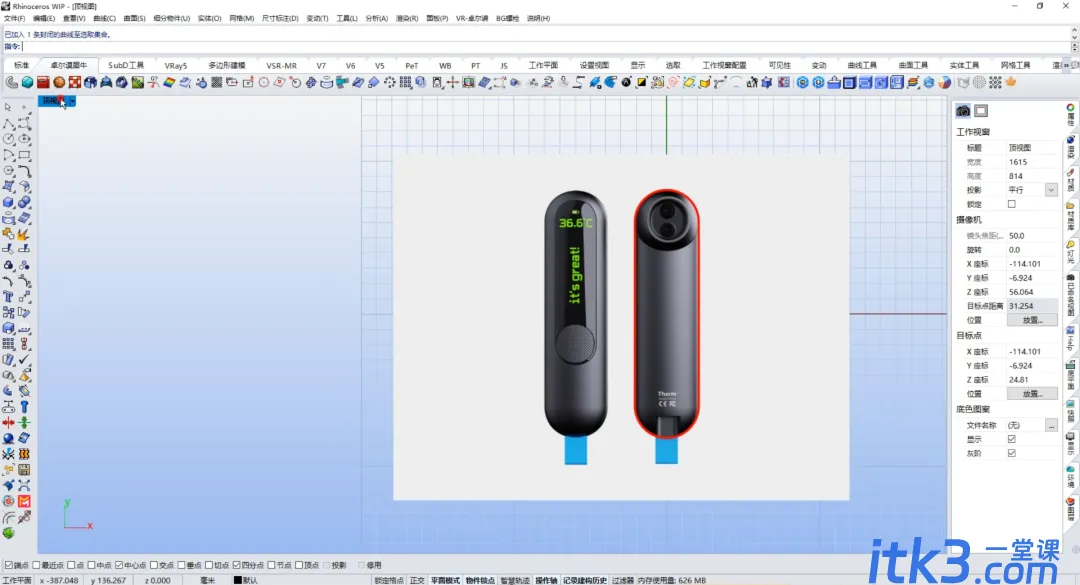Click the black layer color swatch in status bar
1080x585 pixels.
[x=238, y=580]
